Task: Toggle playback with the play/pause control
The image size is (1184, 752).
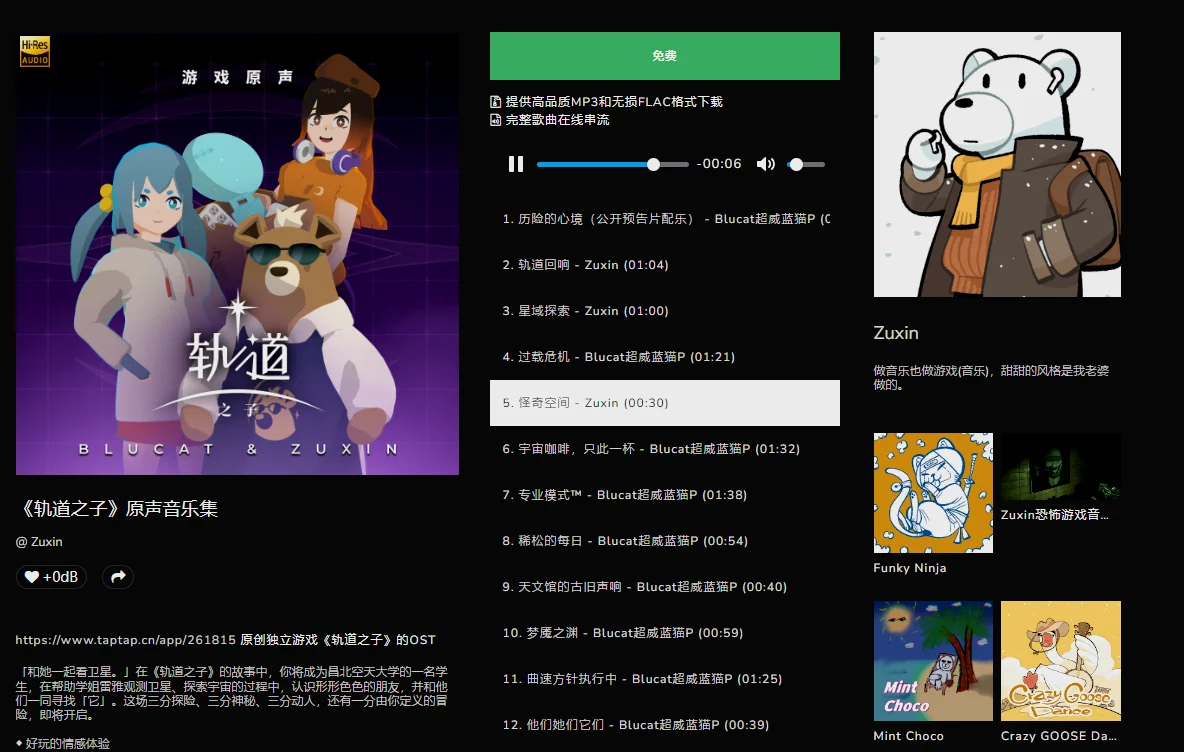Action: (515, 163)
